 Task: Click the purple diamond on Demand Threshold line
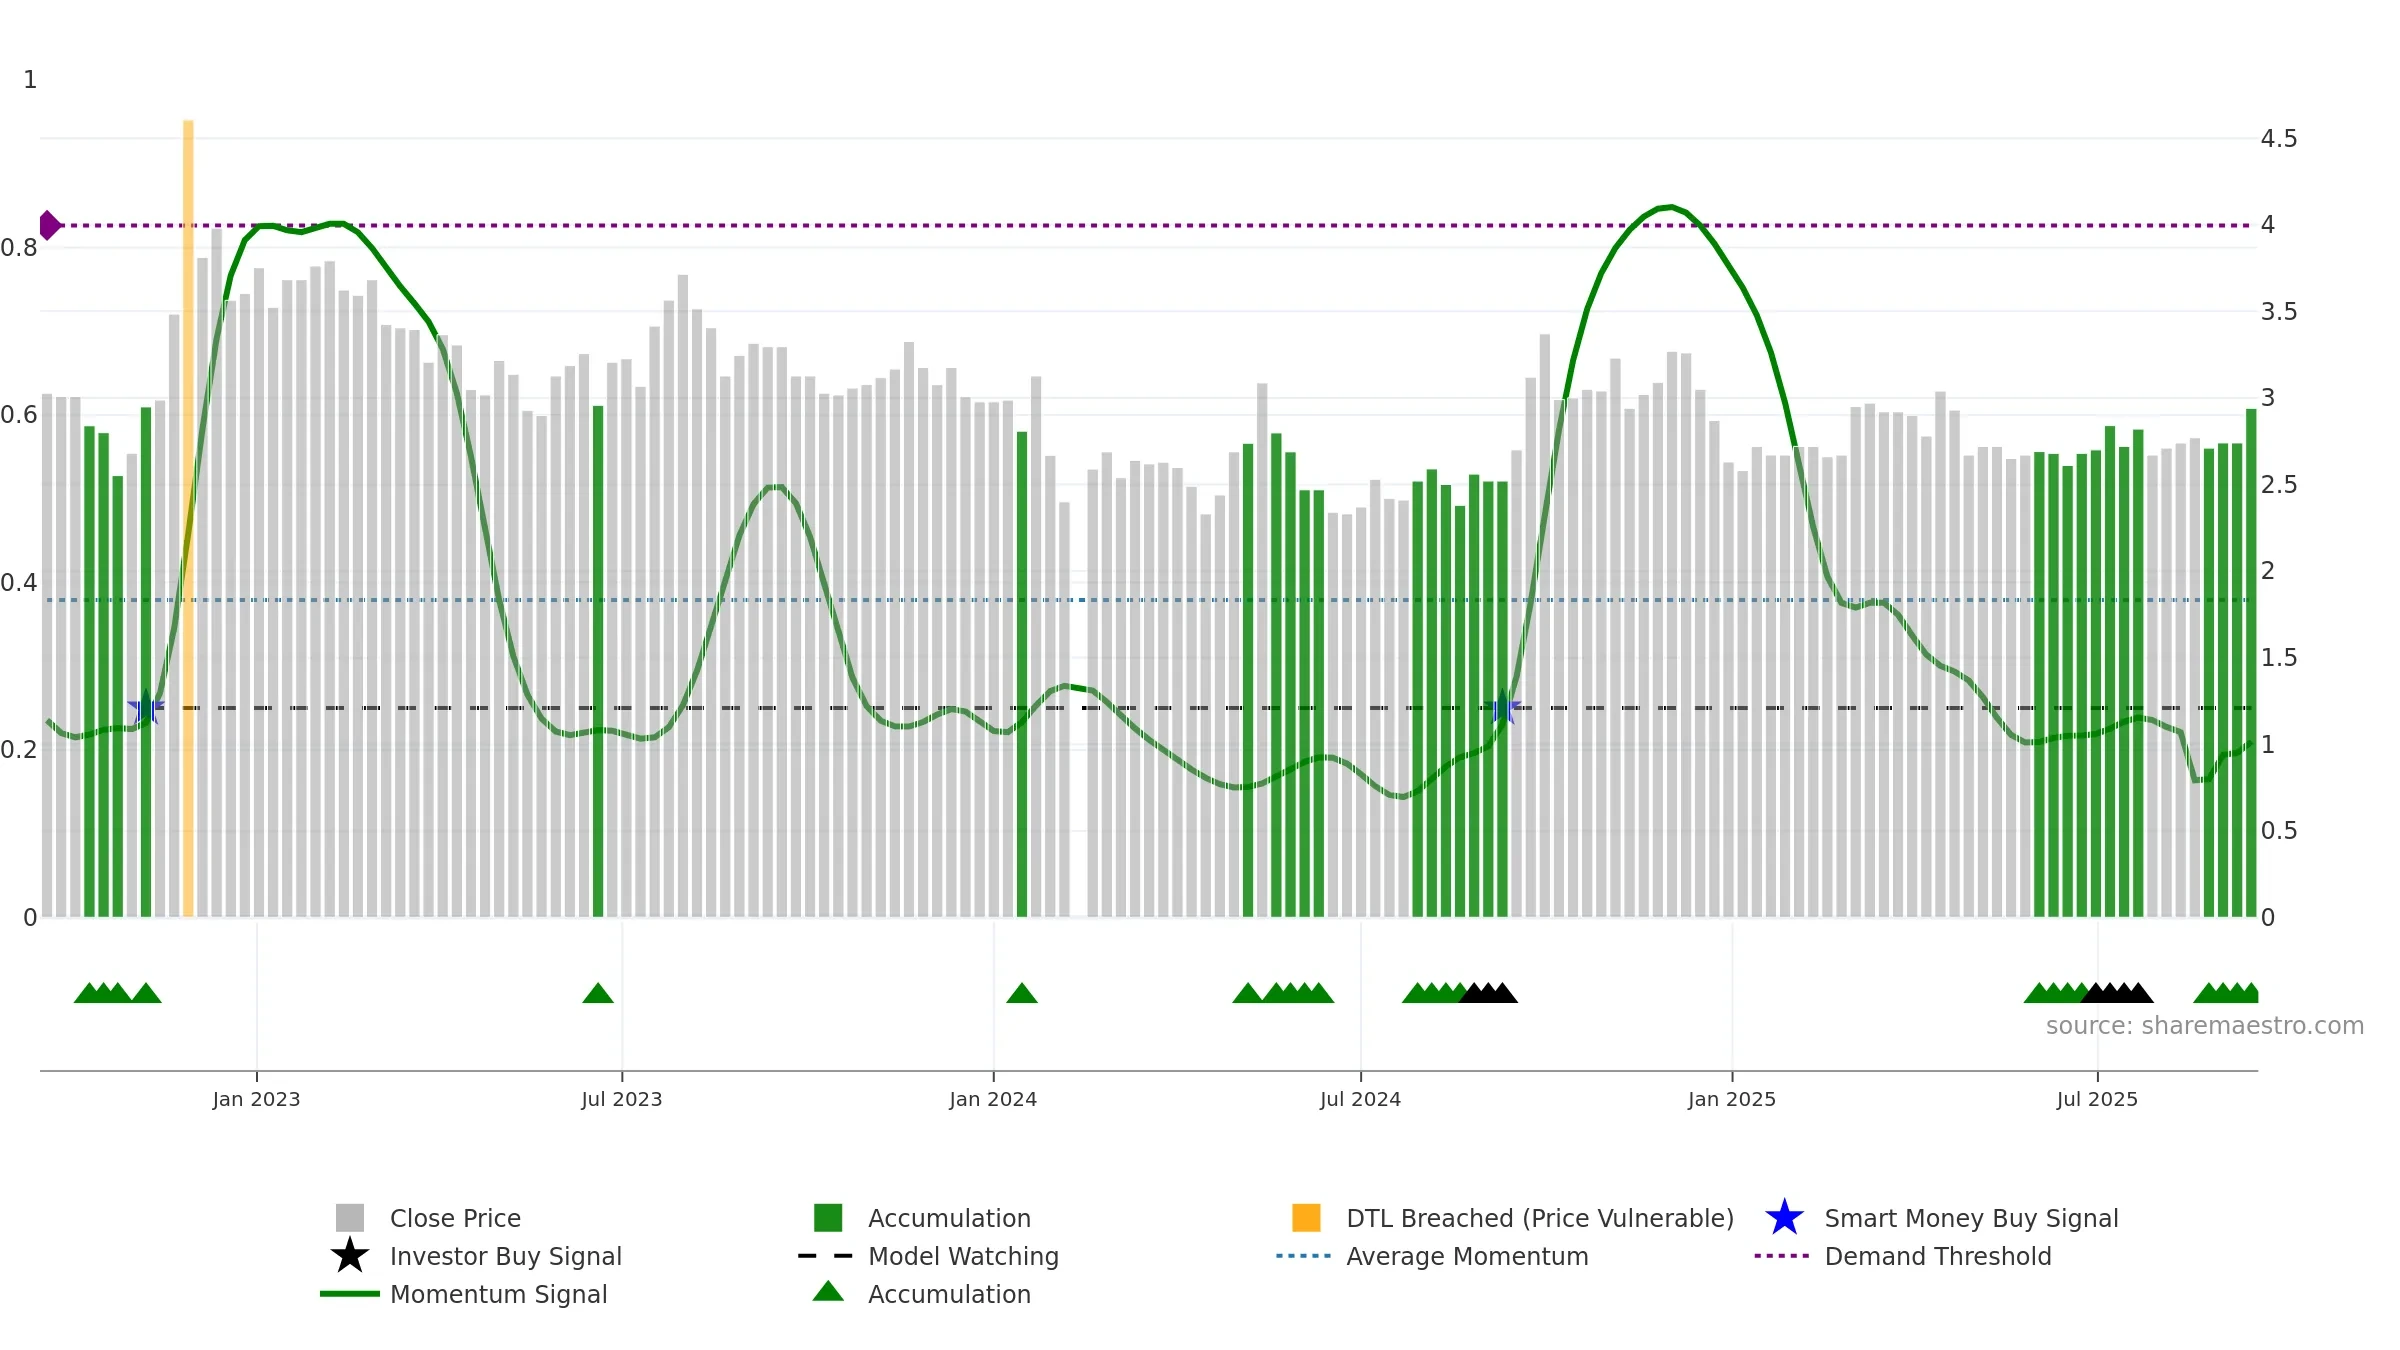(x=48, y=225)
